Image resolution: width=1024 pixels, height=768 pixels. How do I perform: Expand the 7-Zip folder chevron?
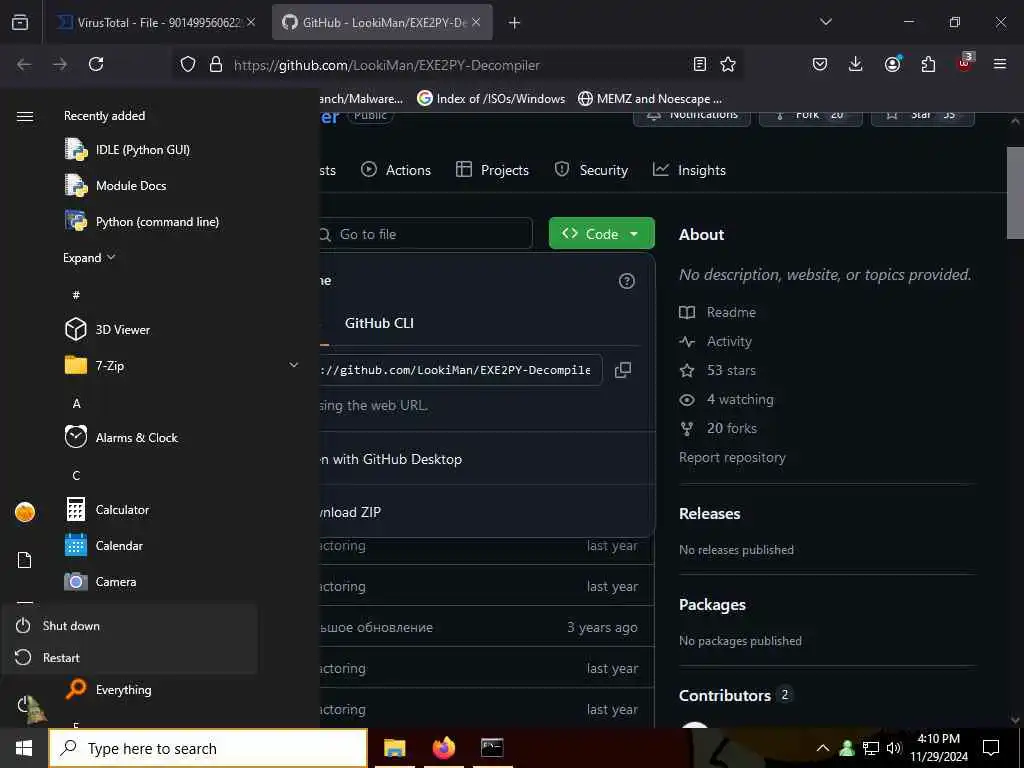(293, 365)
